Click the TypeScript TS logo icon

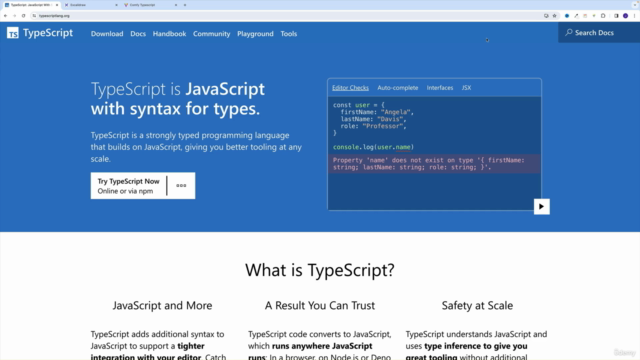[x=13, y=33]
